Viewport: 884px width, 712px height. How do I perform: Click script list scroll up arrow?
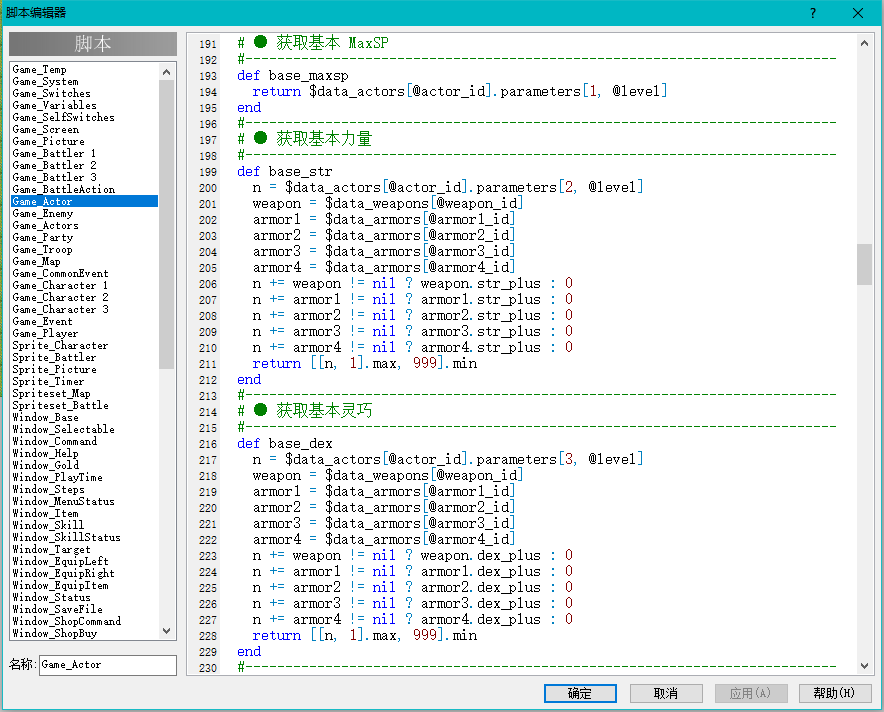166,72
